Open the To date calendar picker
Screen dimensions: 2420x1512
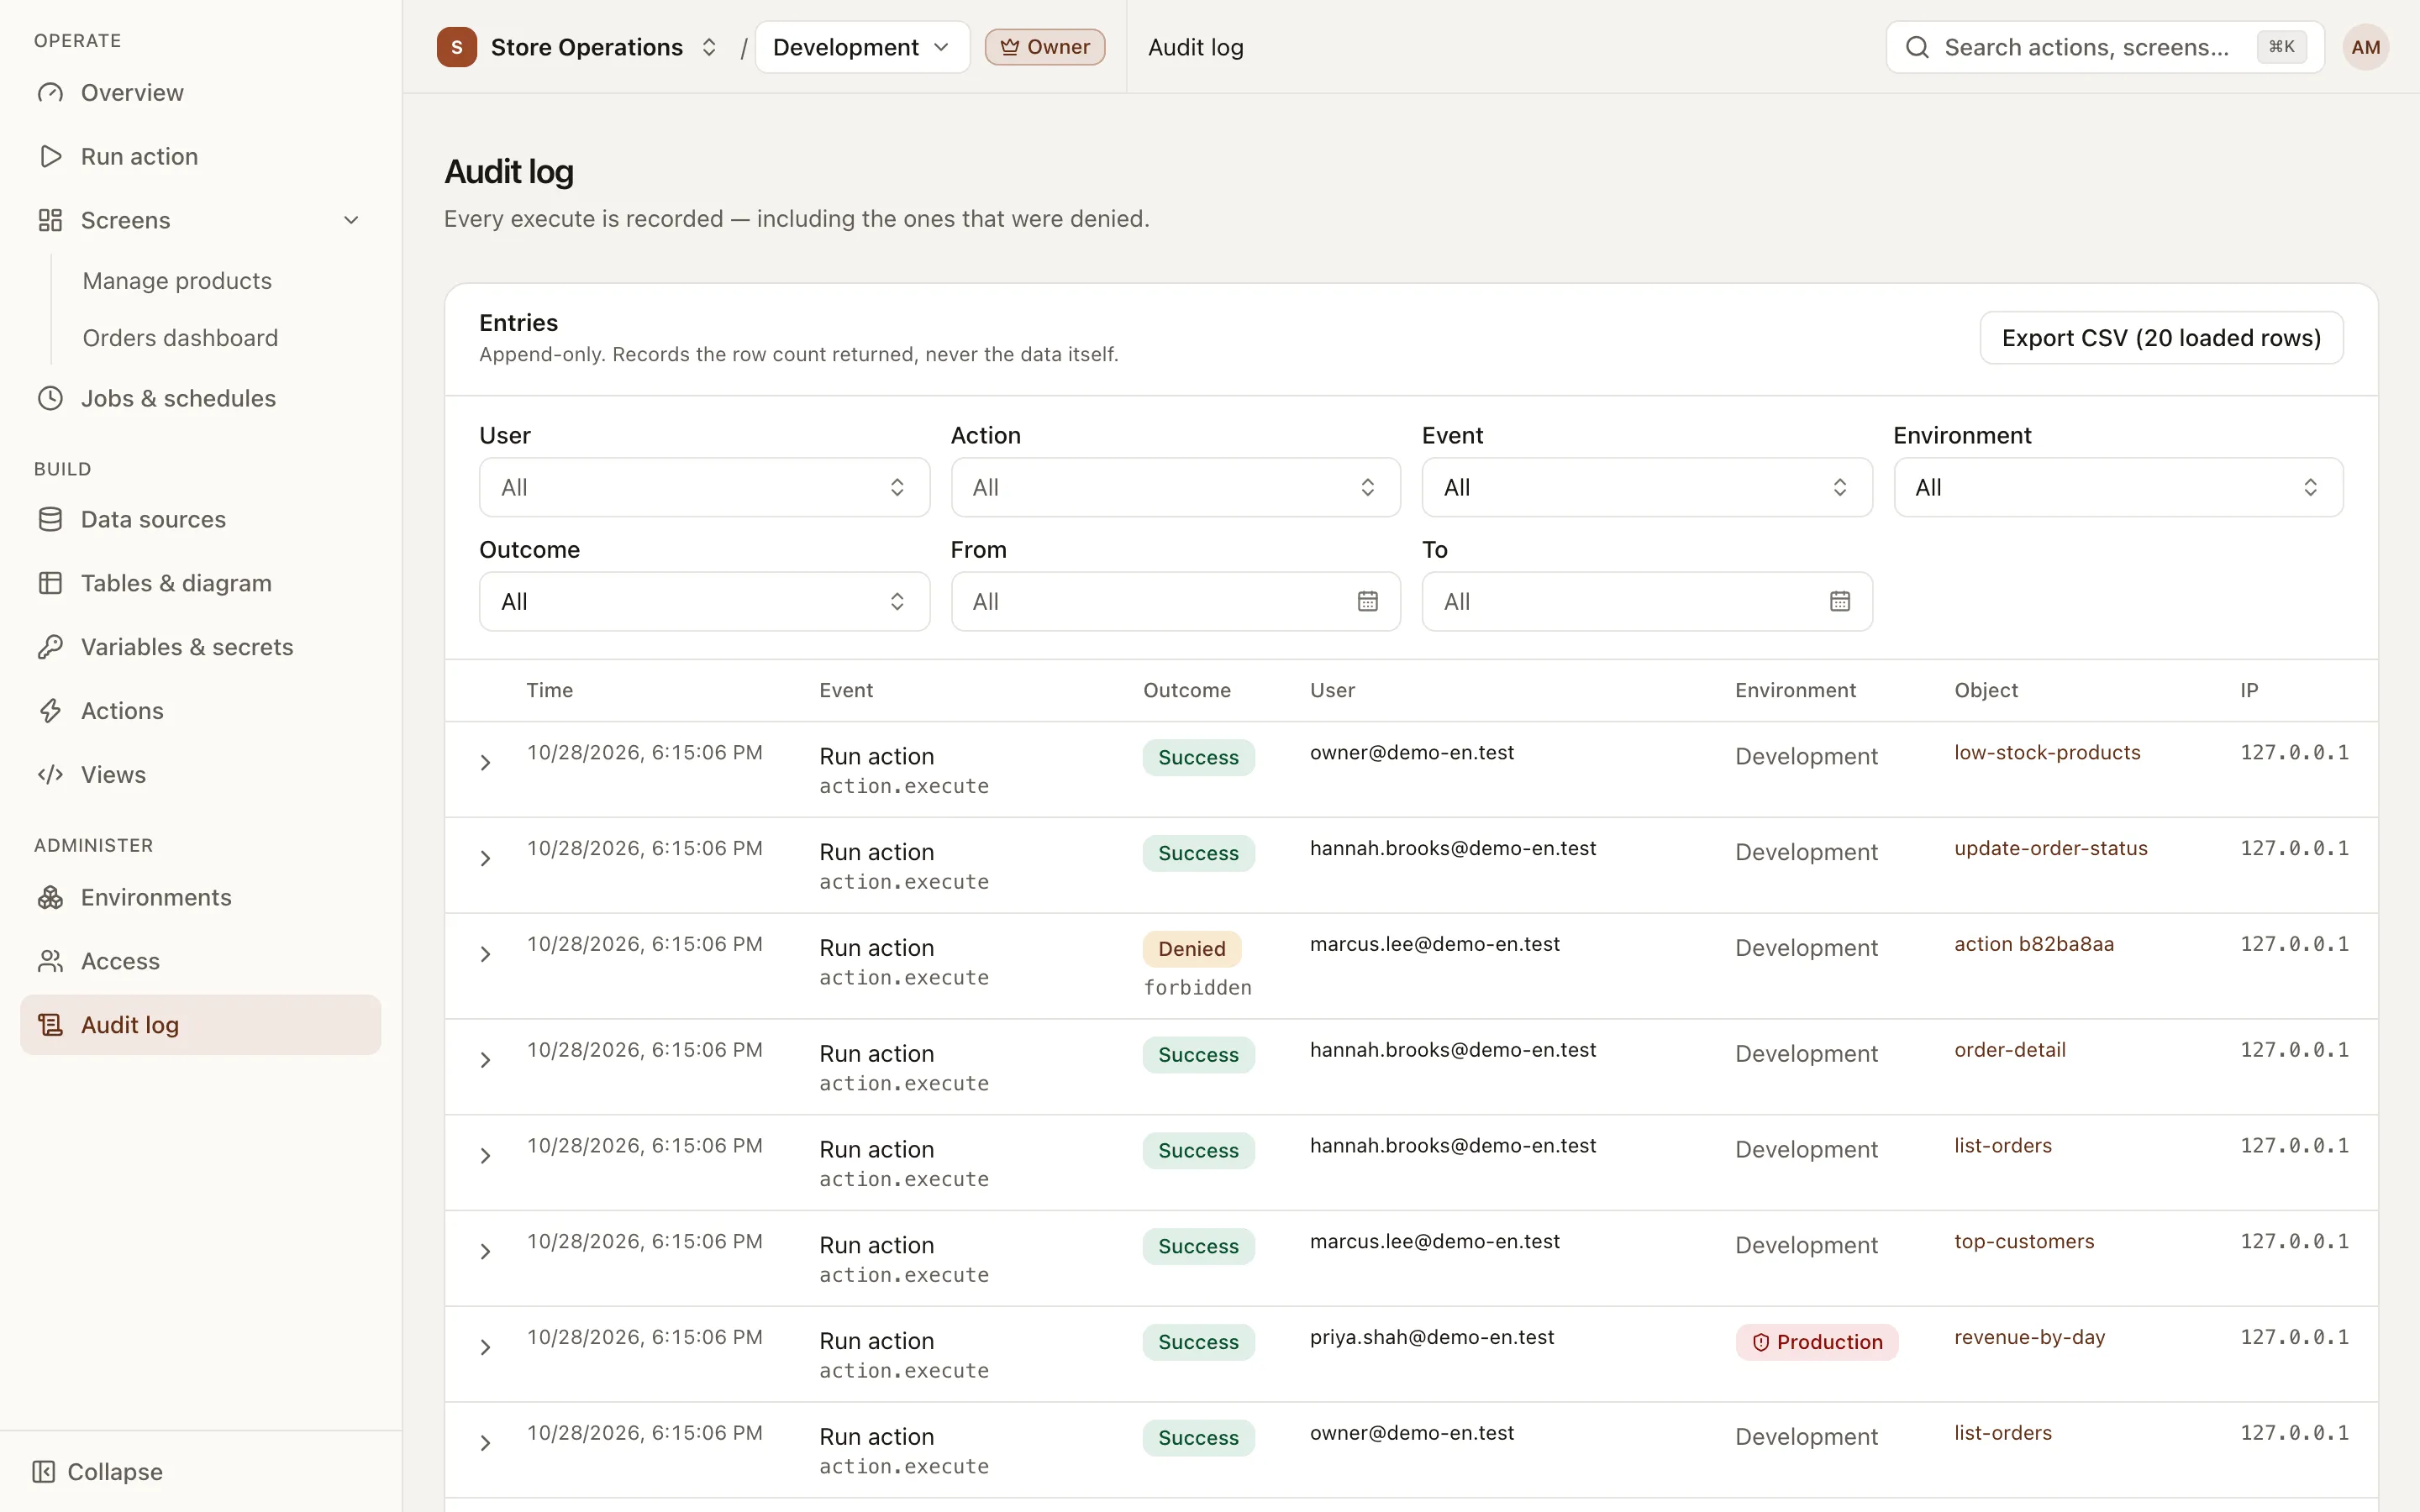(x=1839, y=601)
